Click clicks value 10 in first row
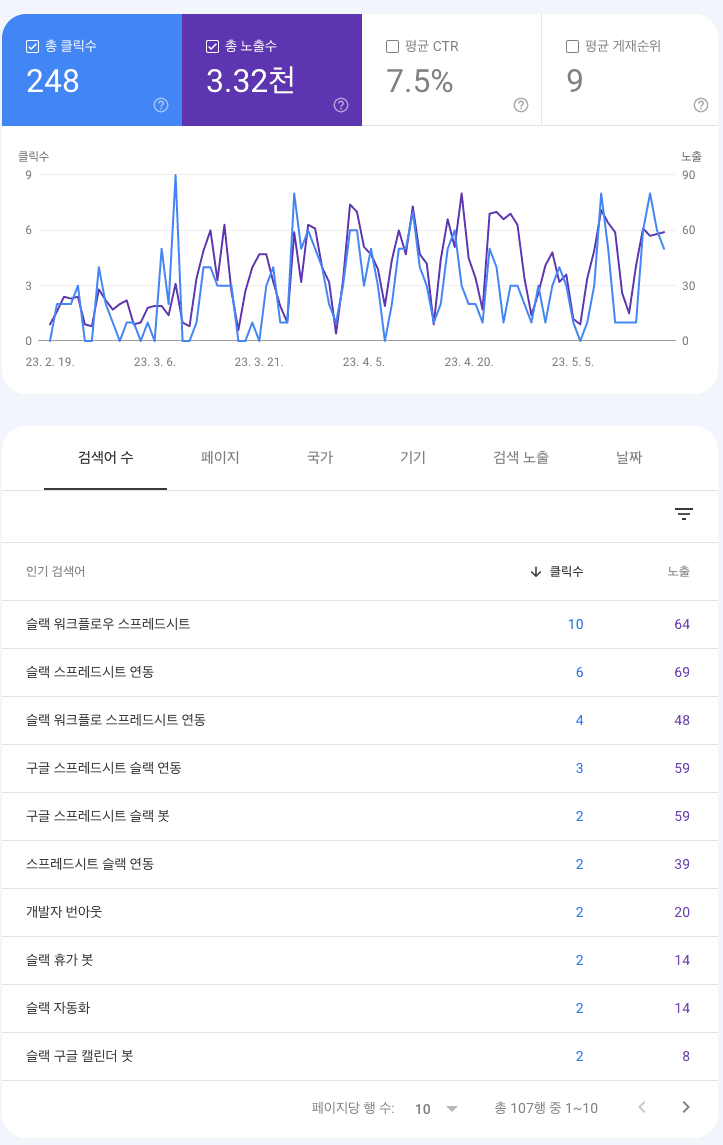 coord(575,624)
